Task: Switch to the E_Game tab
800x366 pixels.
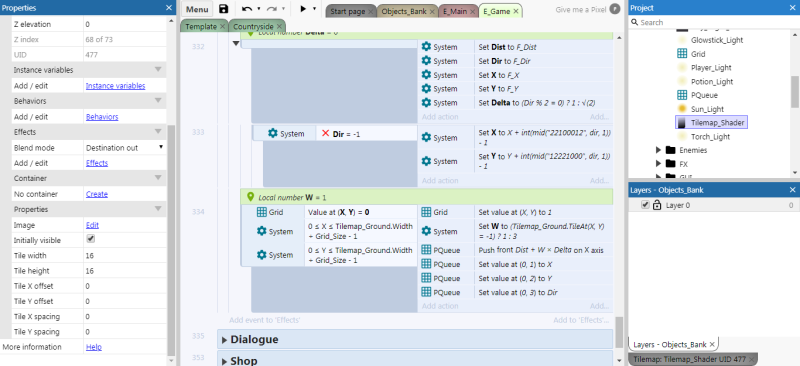Action: click(496, 11)
